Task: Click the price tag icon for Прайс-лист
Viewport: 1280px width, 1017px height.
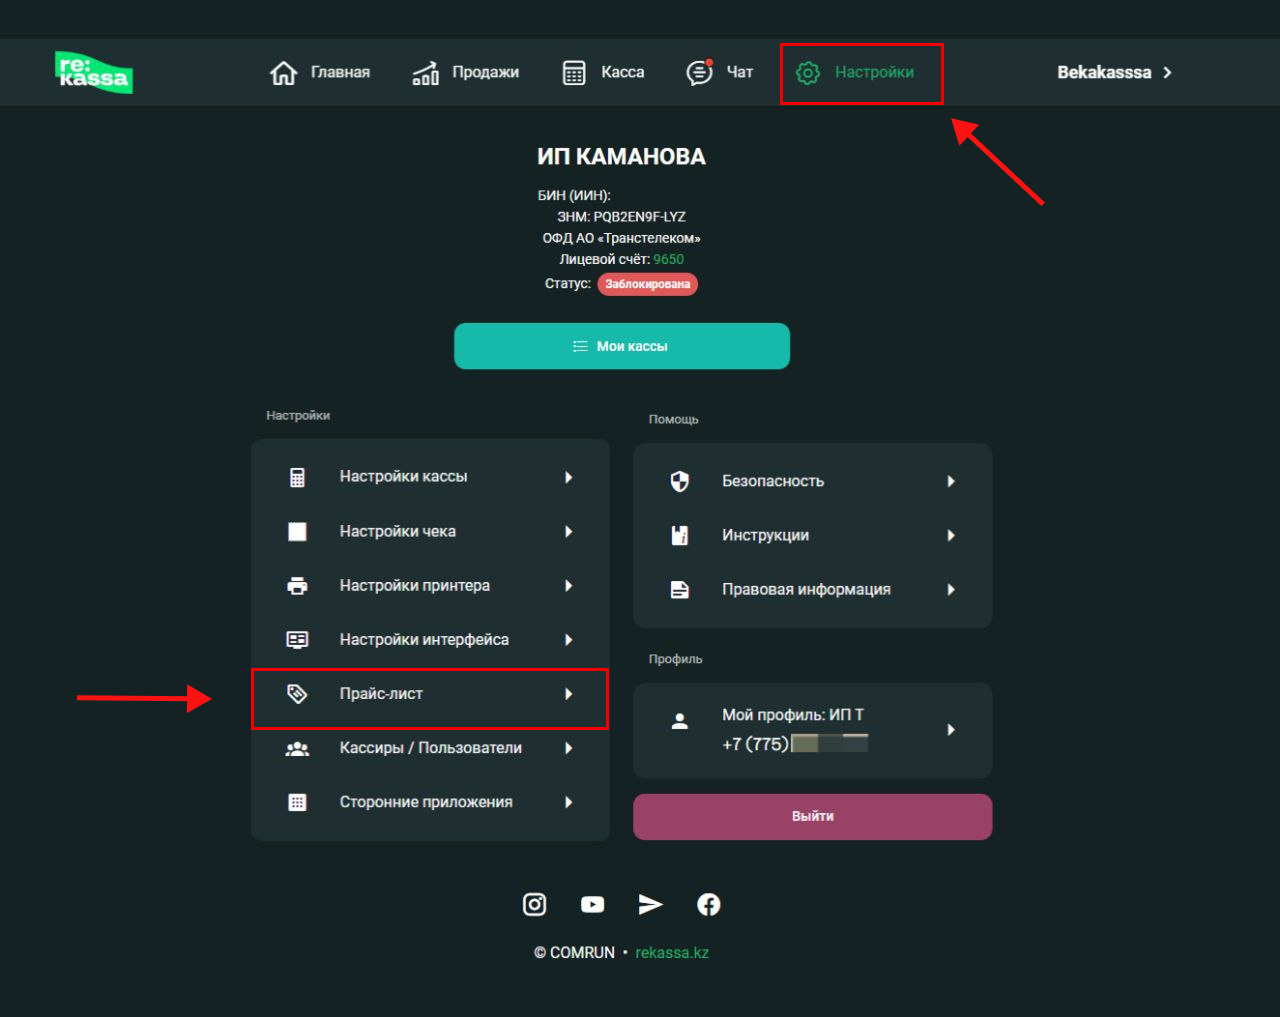Action: pos(297,694)
